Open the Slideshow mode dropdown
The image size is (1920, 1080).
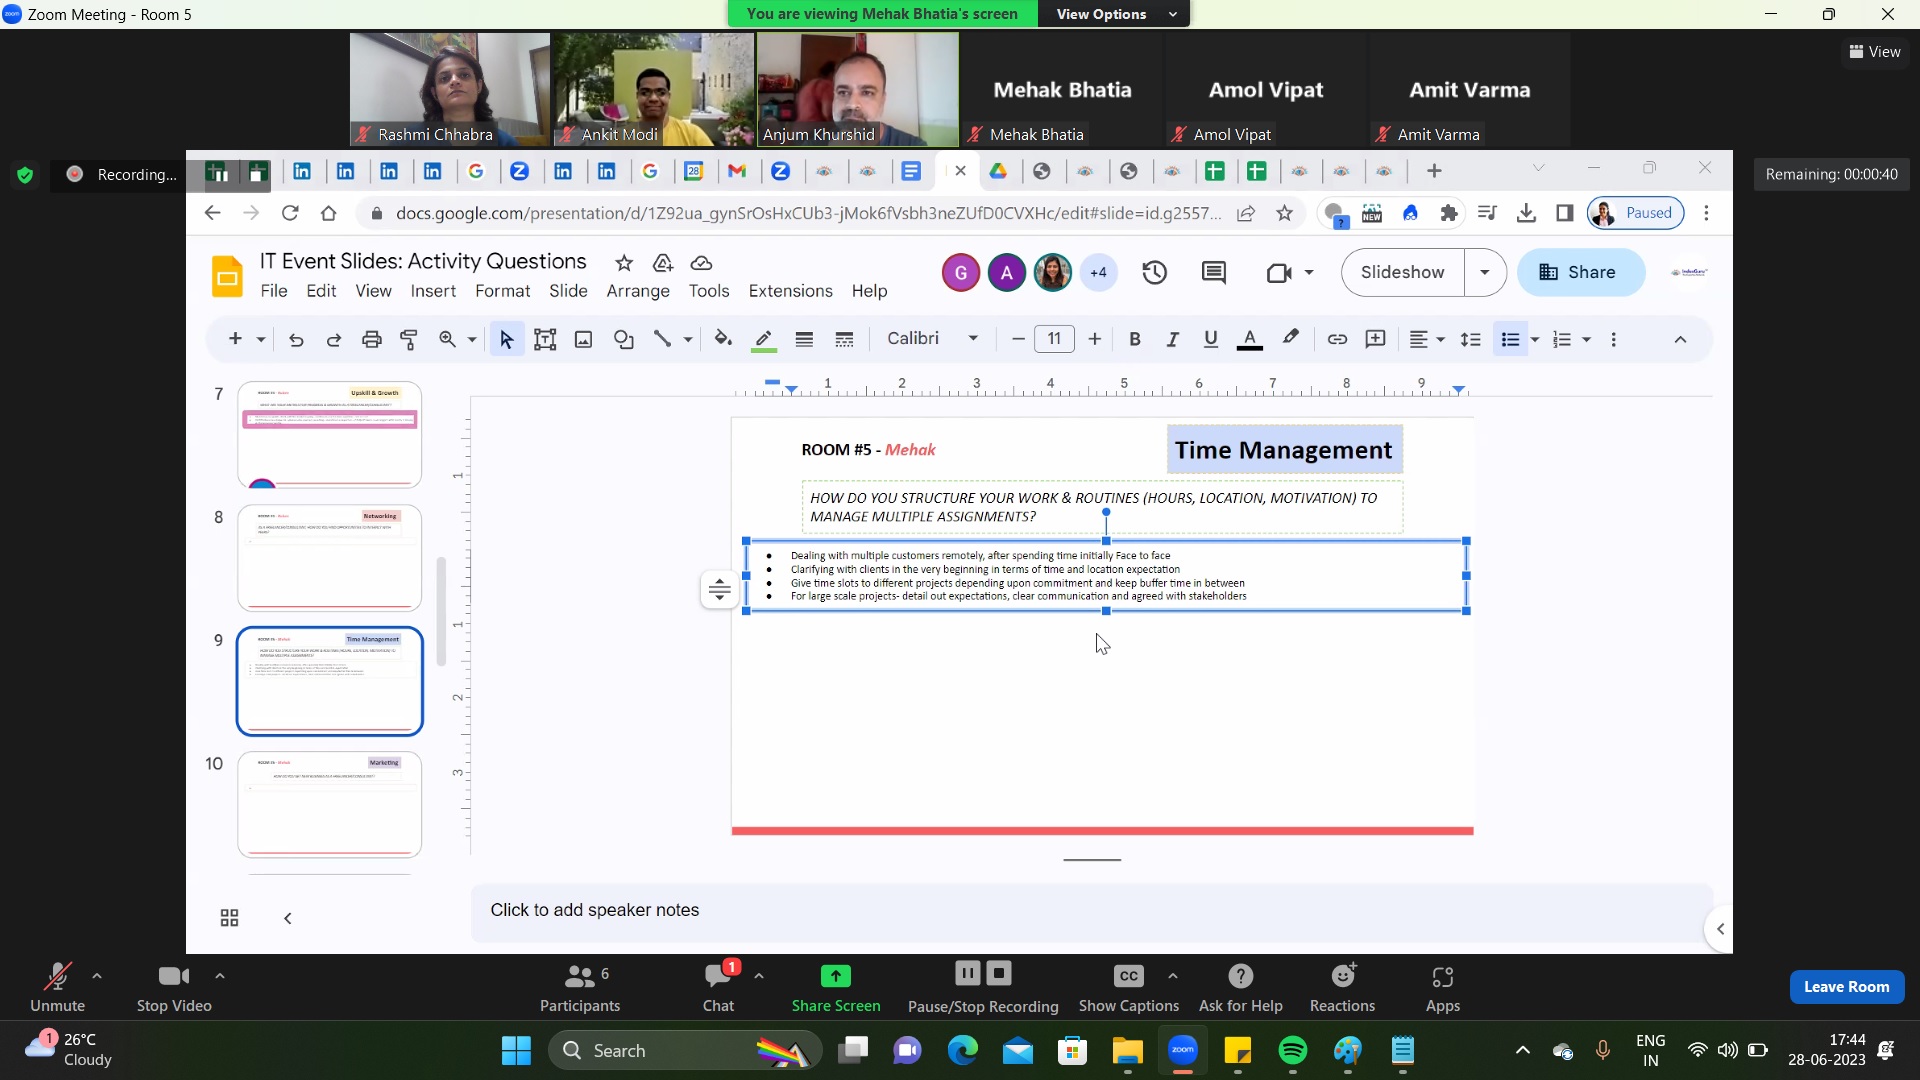pyautogui.click(x=1487, y=272)
